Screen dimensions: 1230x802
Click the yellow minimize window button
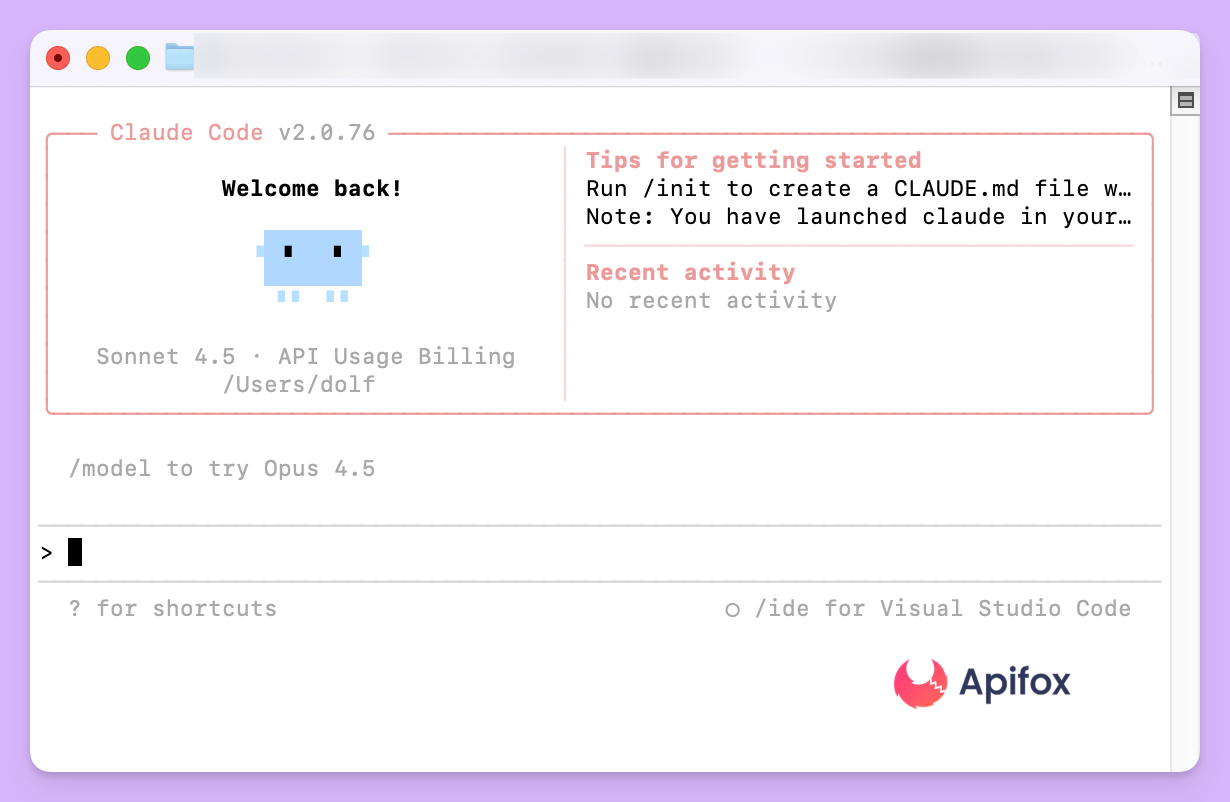[x=98, y=58]
